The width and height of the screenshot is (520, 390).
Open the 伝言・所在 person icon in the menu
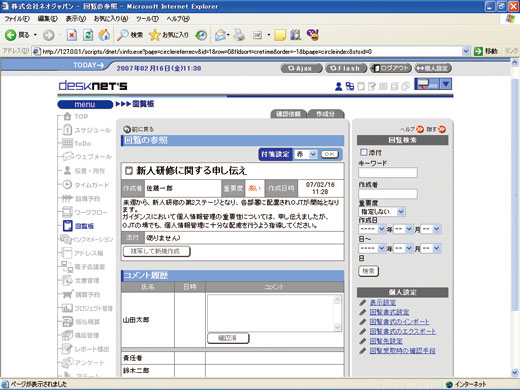[67, 170]
